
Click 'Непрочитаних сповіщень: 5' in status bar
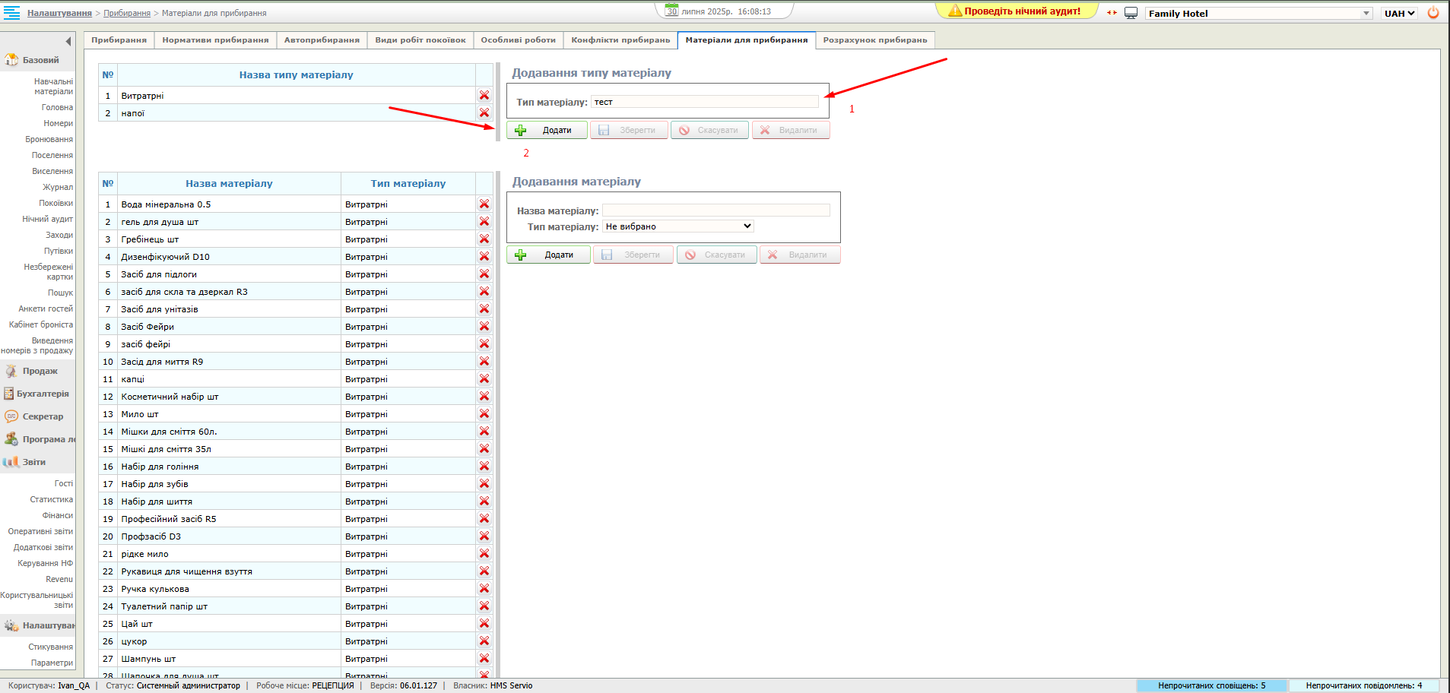tap(1211, 686)
